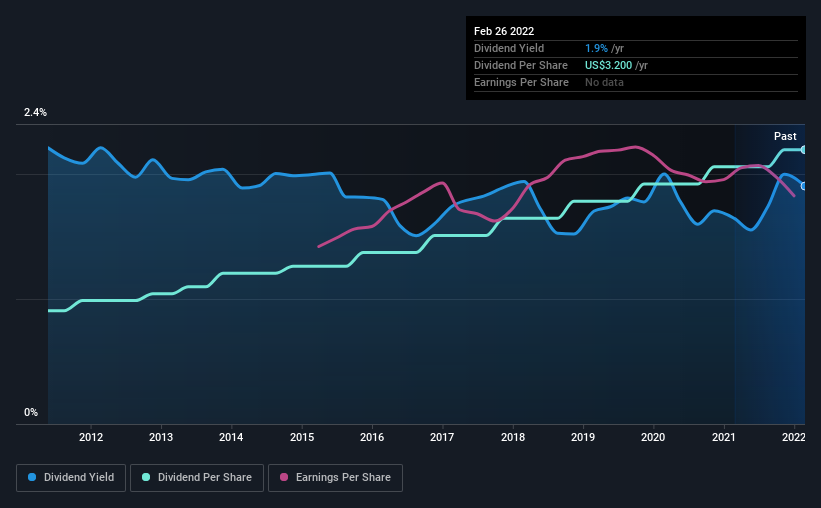The width and height of the screenshot is (821, 508).
Task: Click the 0% y-axis label
Action: click(31, 412)
